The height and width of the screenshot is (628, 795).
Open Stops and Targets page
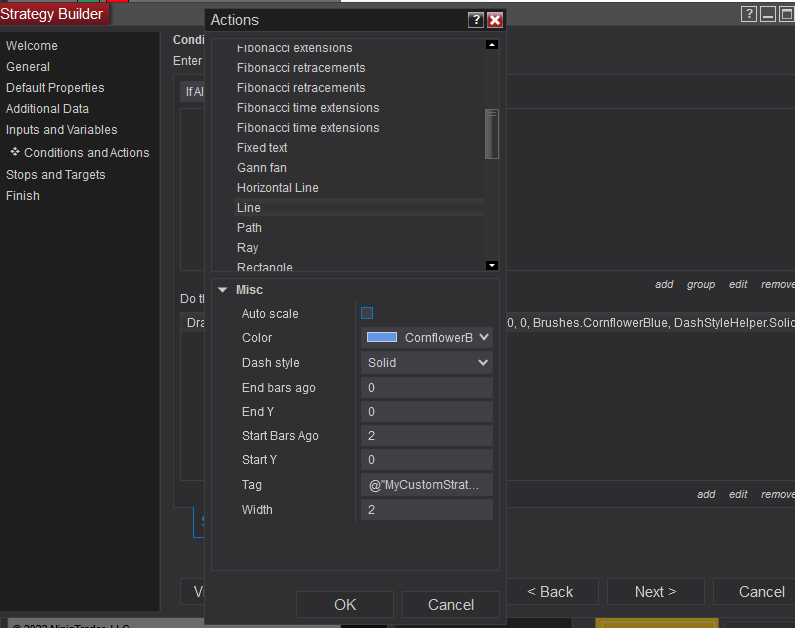pos(56,175)
